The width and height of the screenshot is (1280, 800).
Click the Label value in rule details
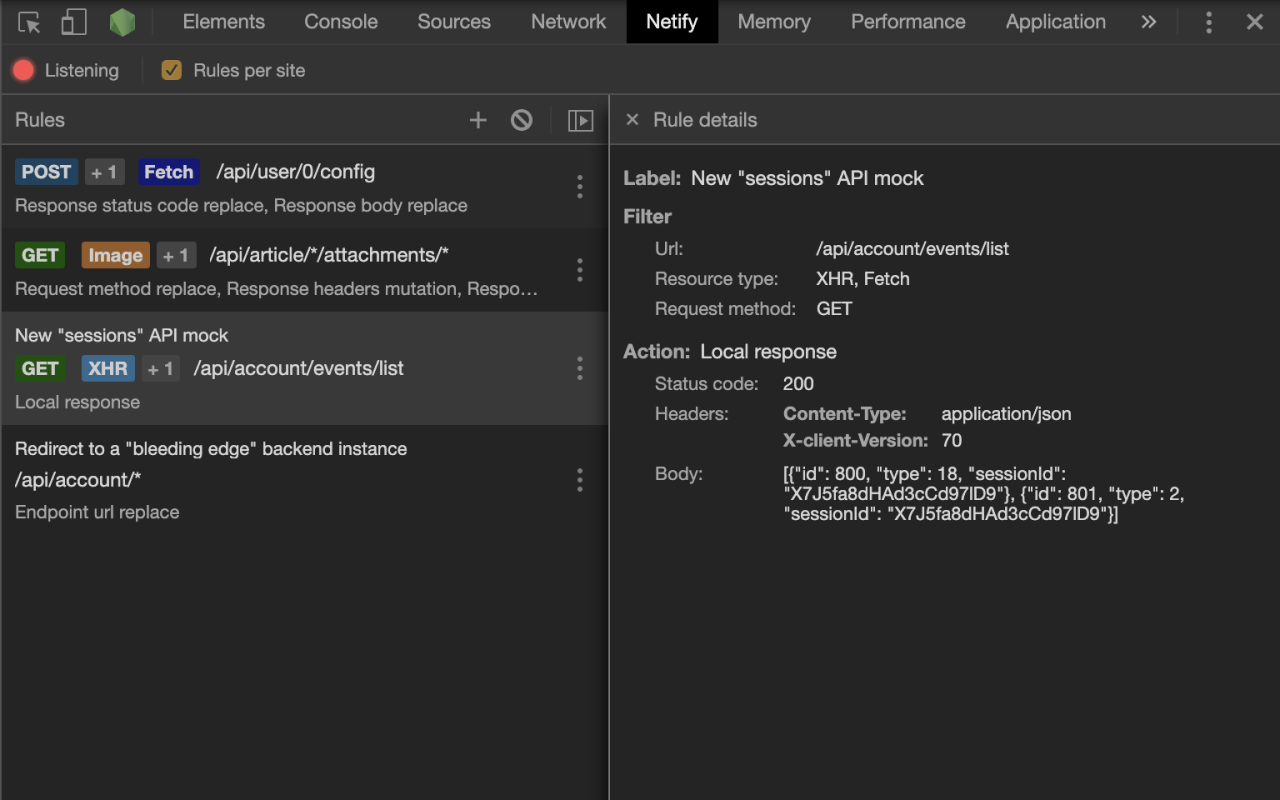pos(807,178)
